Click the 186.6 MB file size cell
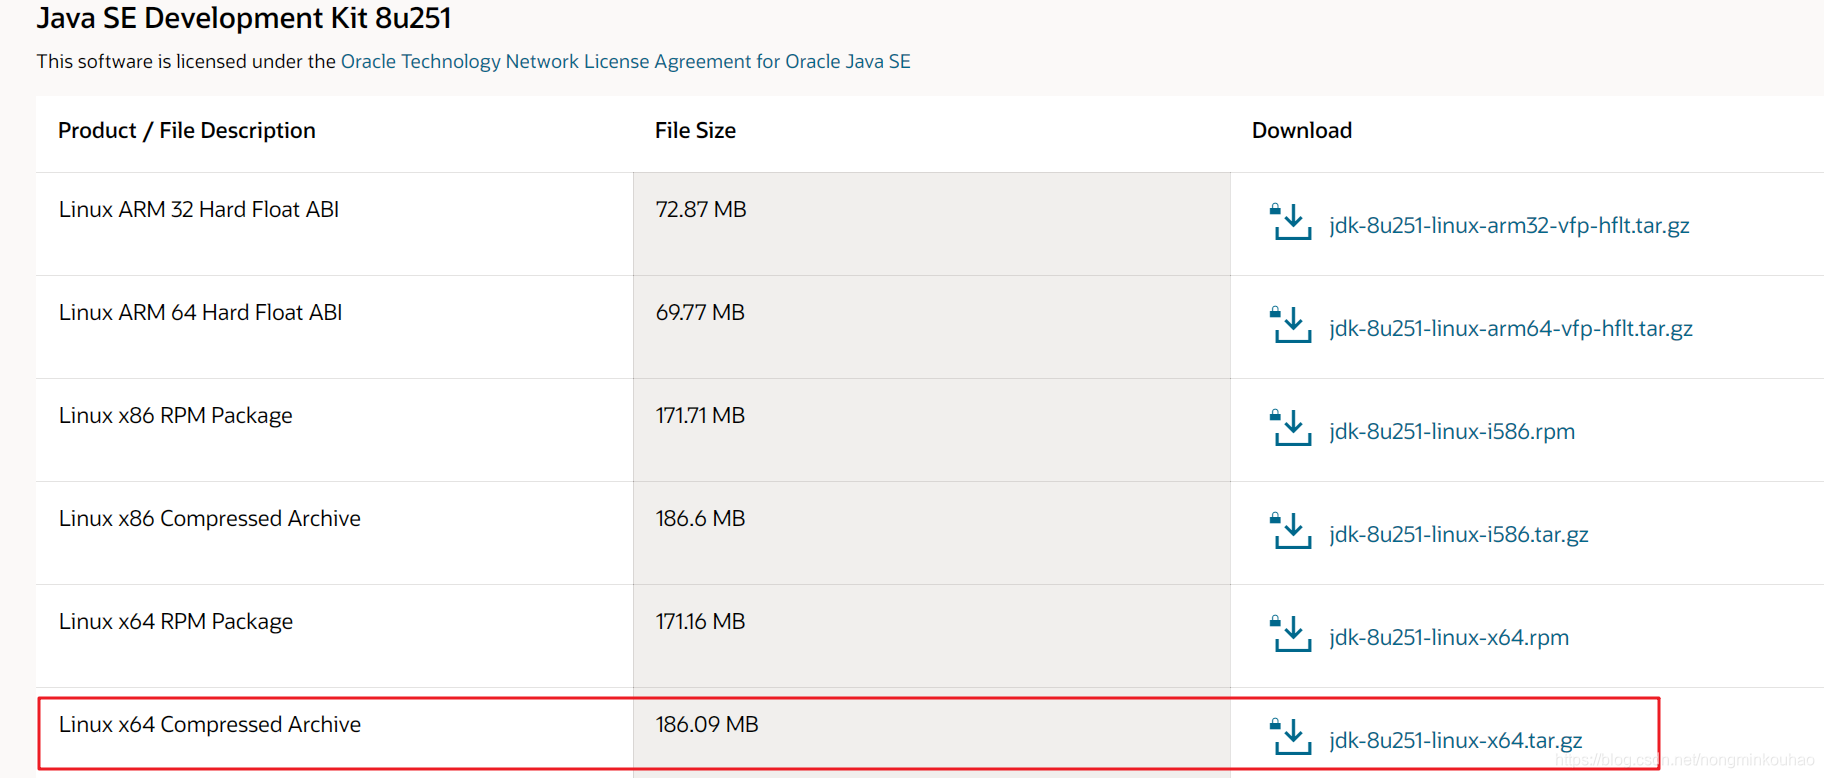 (932, 533)
